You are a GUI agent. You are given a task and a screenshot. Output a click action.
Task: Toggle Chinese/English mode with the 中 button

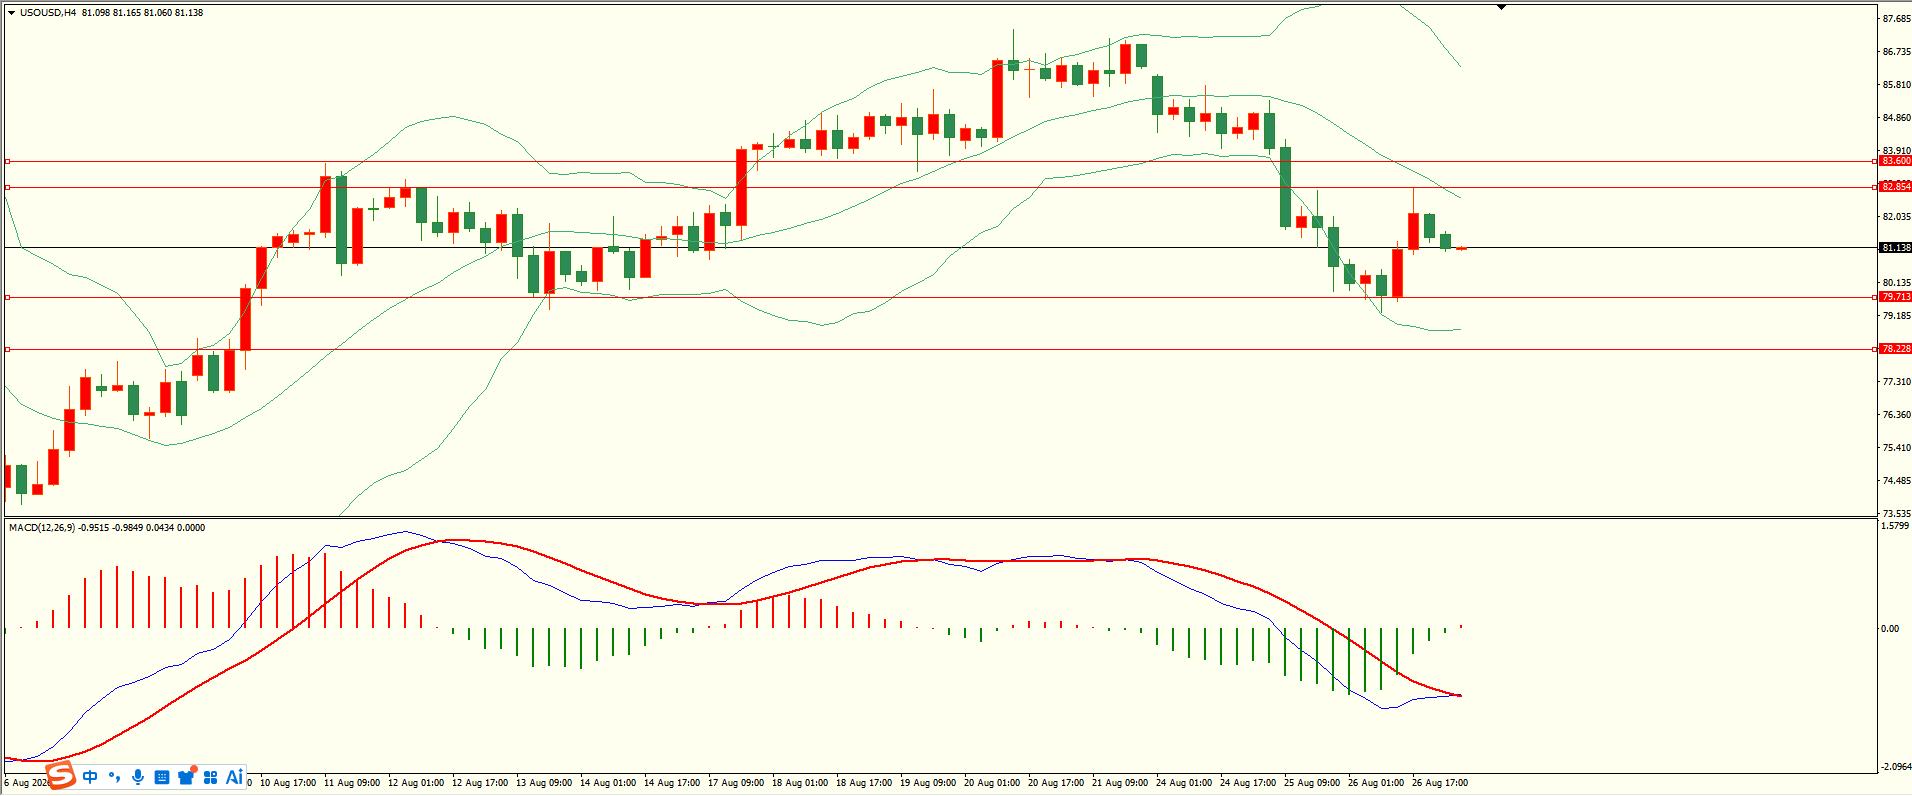coord(90,777)
